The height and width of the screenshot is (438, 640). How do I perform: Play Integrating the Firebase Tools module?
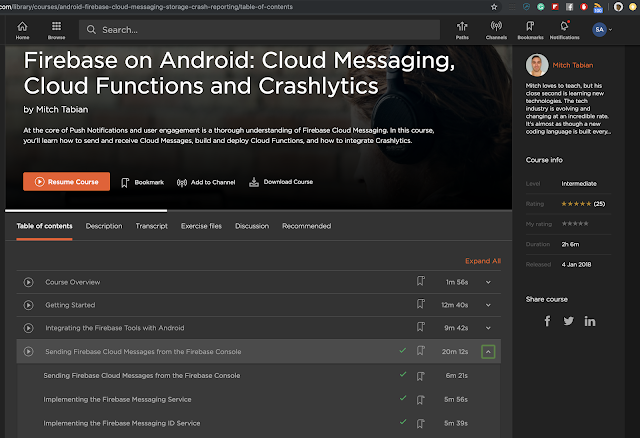tap(28, 328)
